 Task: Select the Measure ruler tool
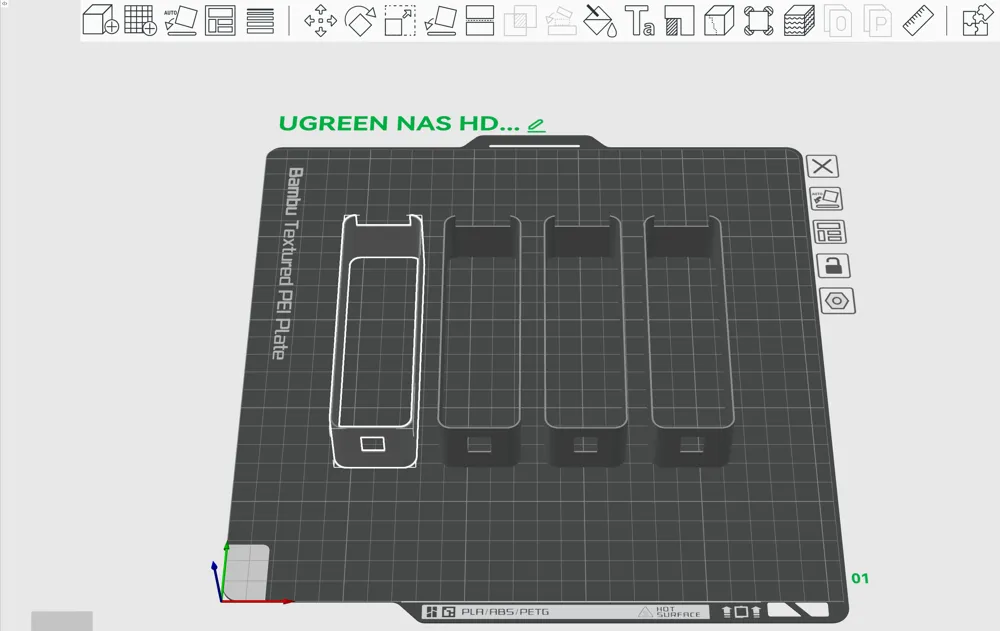click(918, 20)
